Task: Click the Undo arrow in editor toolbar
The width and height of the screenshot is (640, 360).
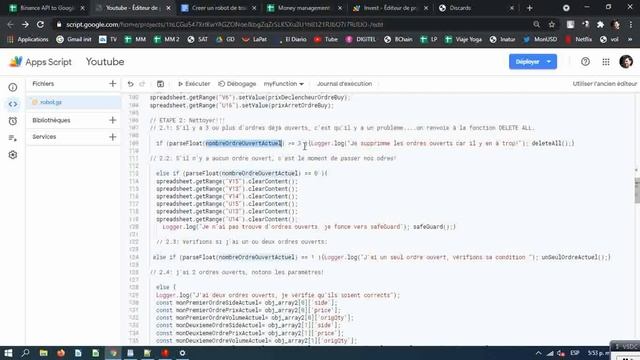Action: [131, 84]
